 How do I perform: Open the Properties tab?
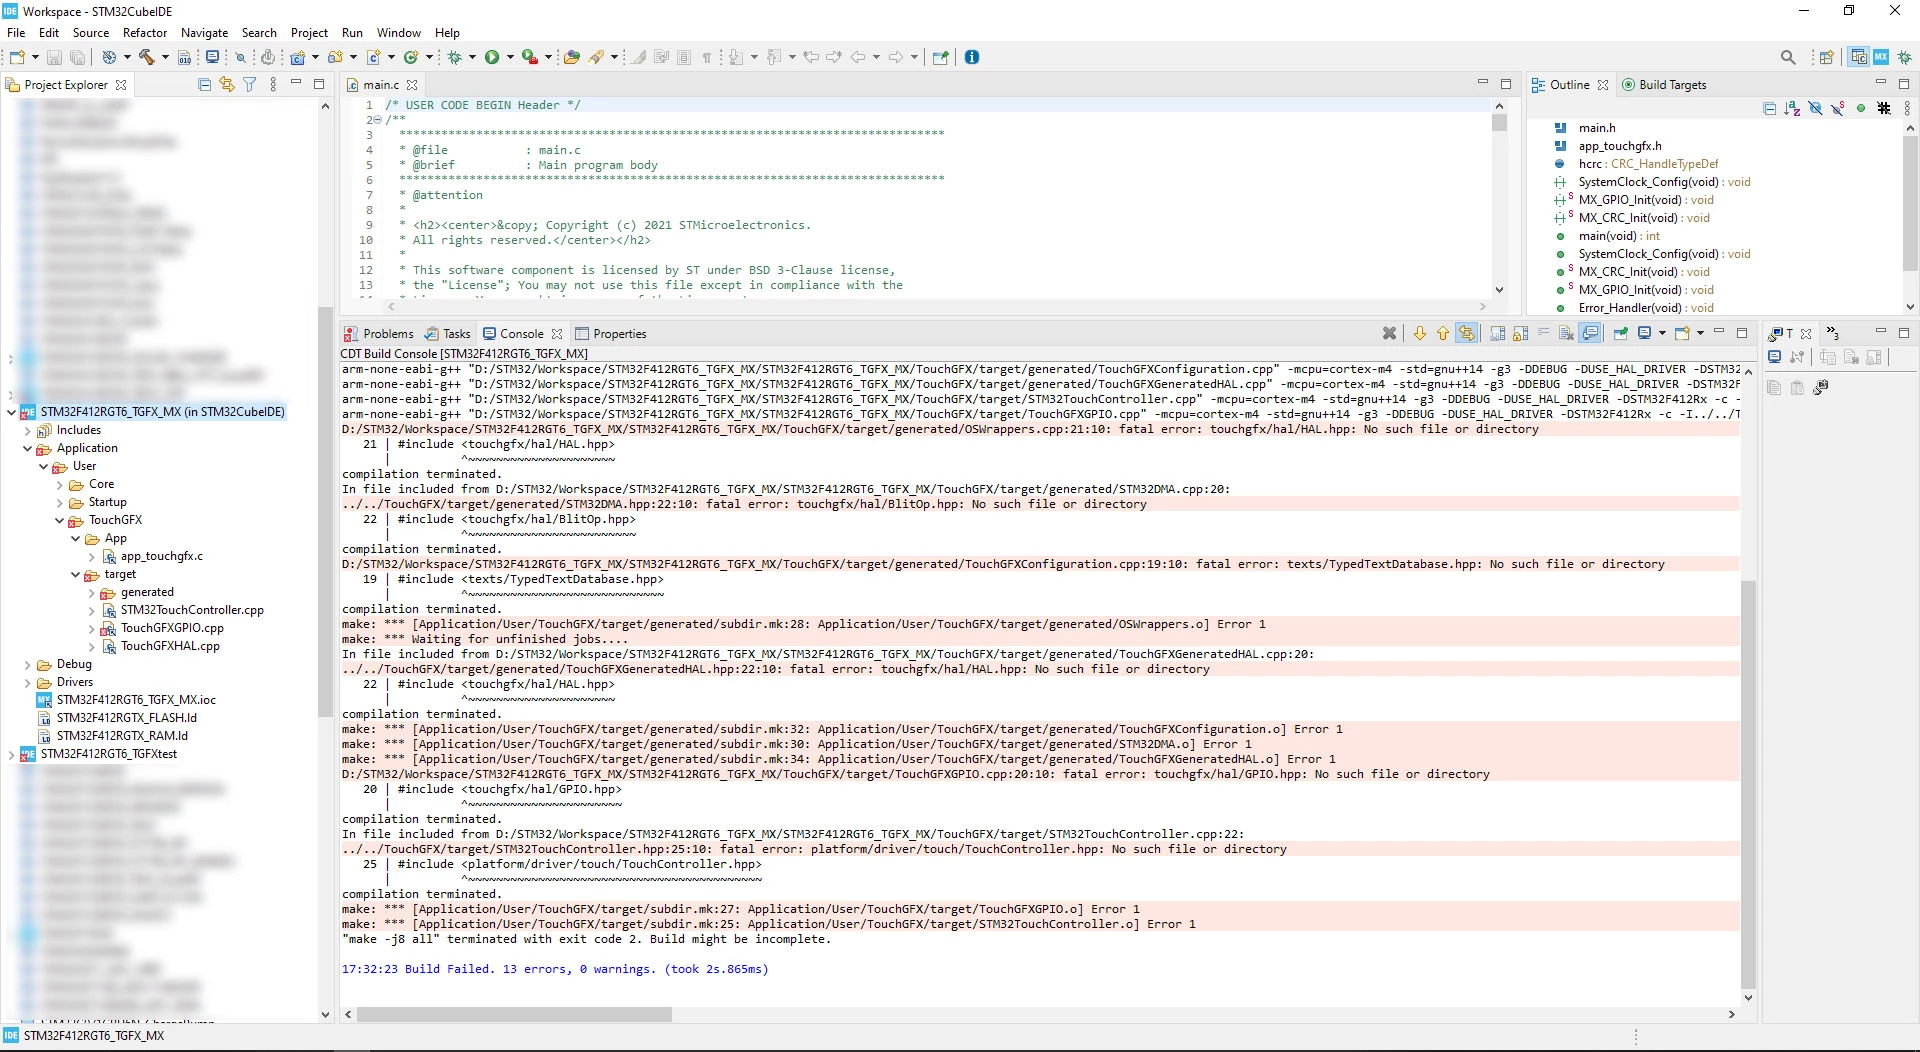pyautogui.click(x=611, y=334)
